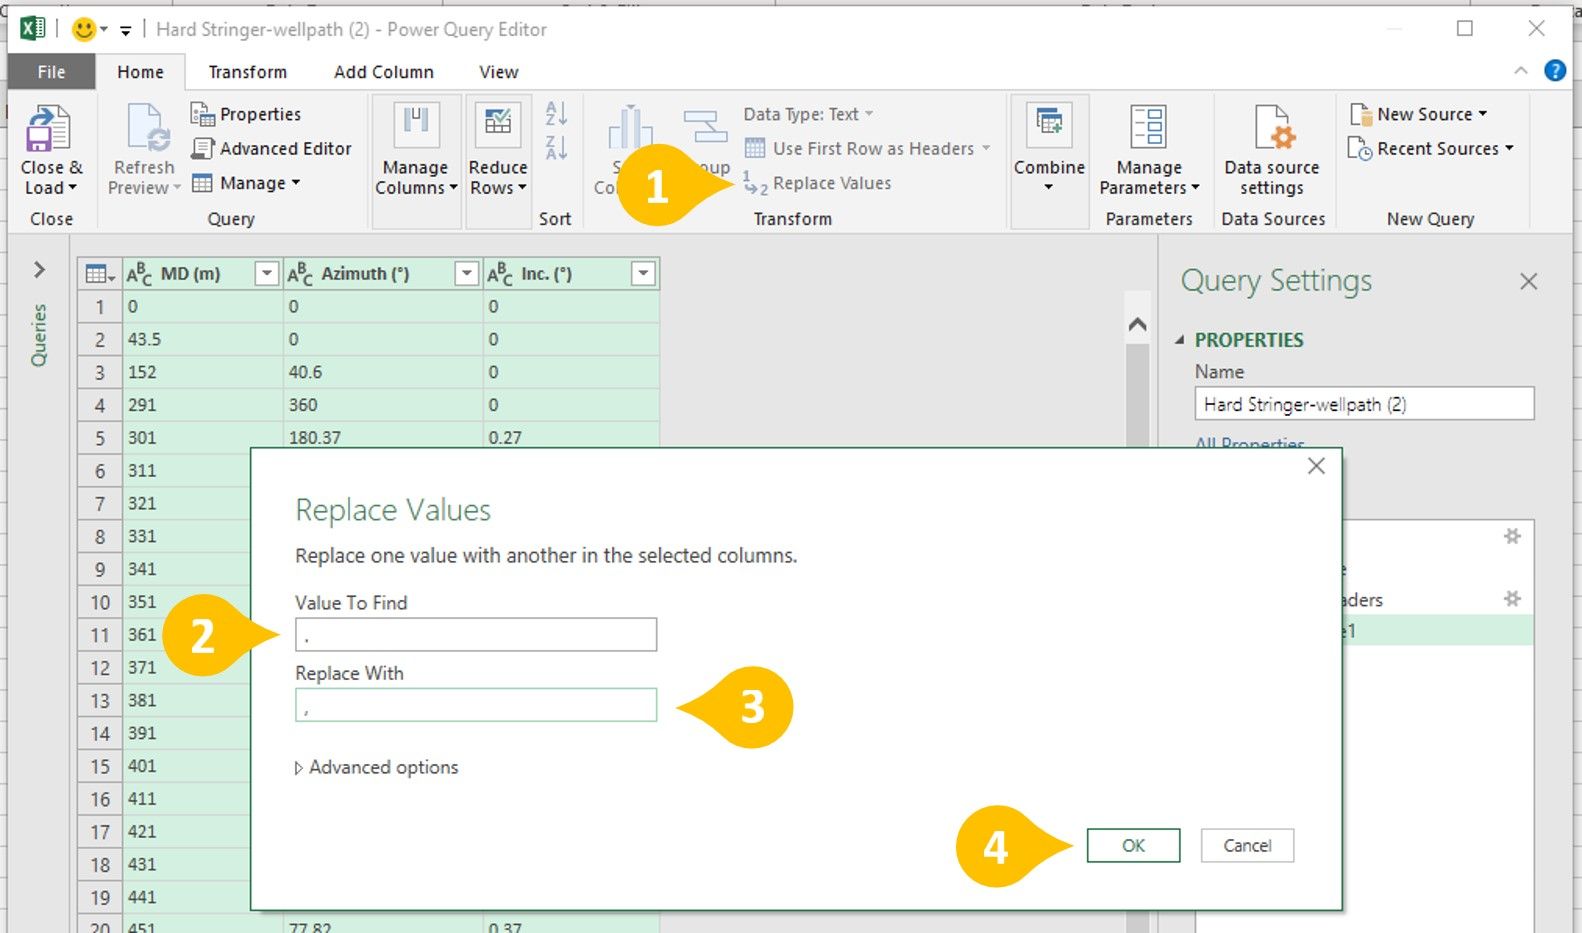The image size is (1582, 933).
Task: Confirm replacement with the OK button
Action: (x=1133, y=846)
